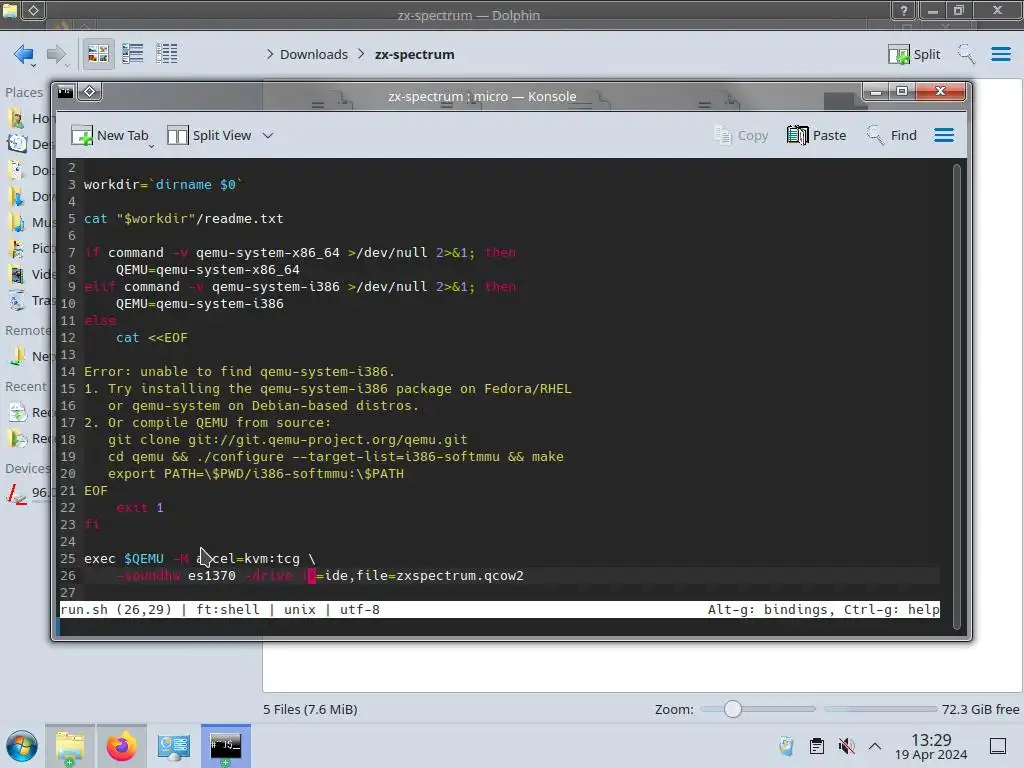Image resolution: width=1024 pixels, height=768 pixels.
Task: Click run.sh status bar entry
Action: [84, 610]
